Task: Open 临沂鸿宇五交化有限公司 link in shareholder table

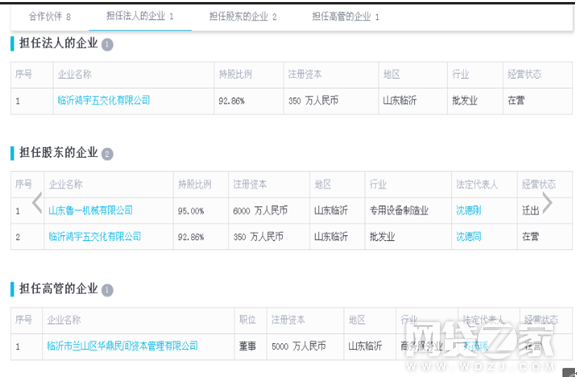Action: (x=95, y=236)
